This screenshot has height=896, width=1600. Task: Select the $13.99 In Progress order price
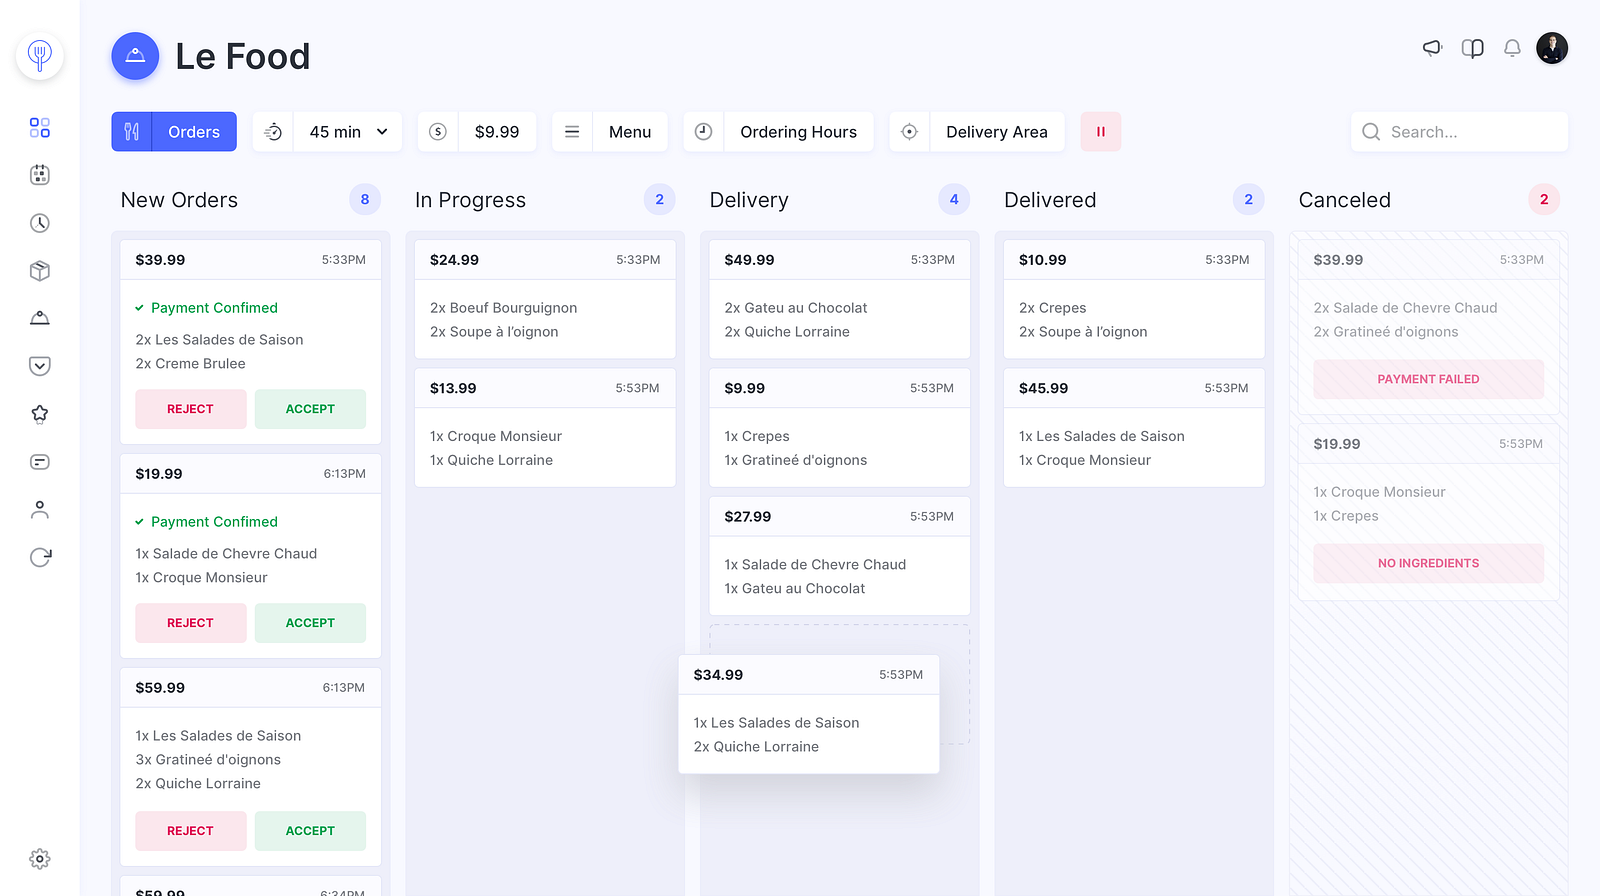click(x=453, y=388)
